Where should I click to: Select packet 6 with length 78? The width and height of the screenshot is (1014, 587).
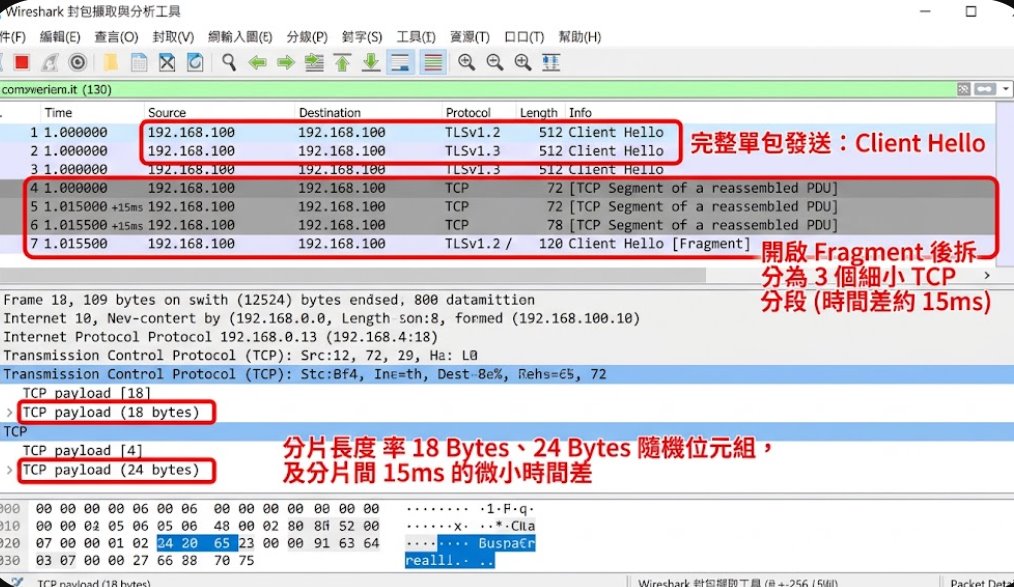pyautogui.click(x=498, y=225)
